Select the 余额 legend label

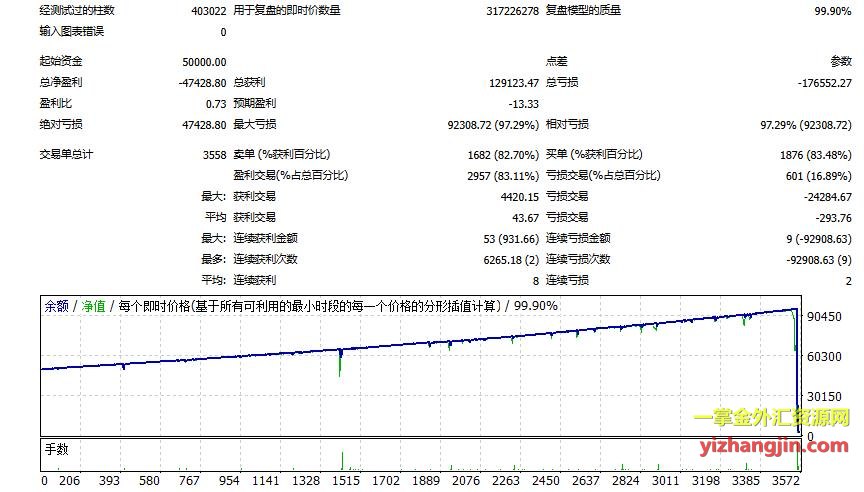56,306
